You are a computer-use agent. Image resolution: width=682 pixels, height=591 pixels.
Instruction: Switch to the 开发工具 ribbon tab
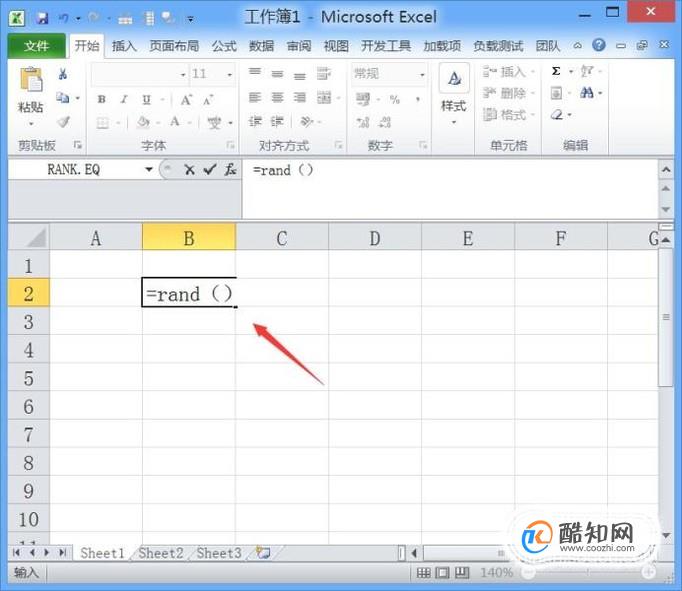pyautogui.click(x=386, y=46)
